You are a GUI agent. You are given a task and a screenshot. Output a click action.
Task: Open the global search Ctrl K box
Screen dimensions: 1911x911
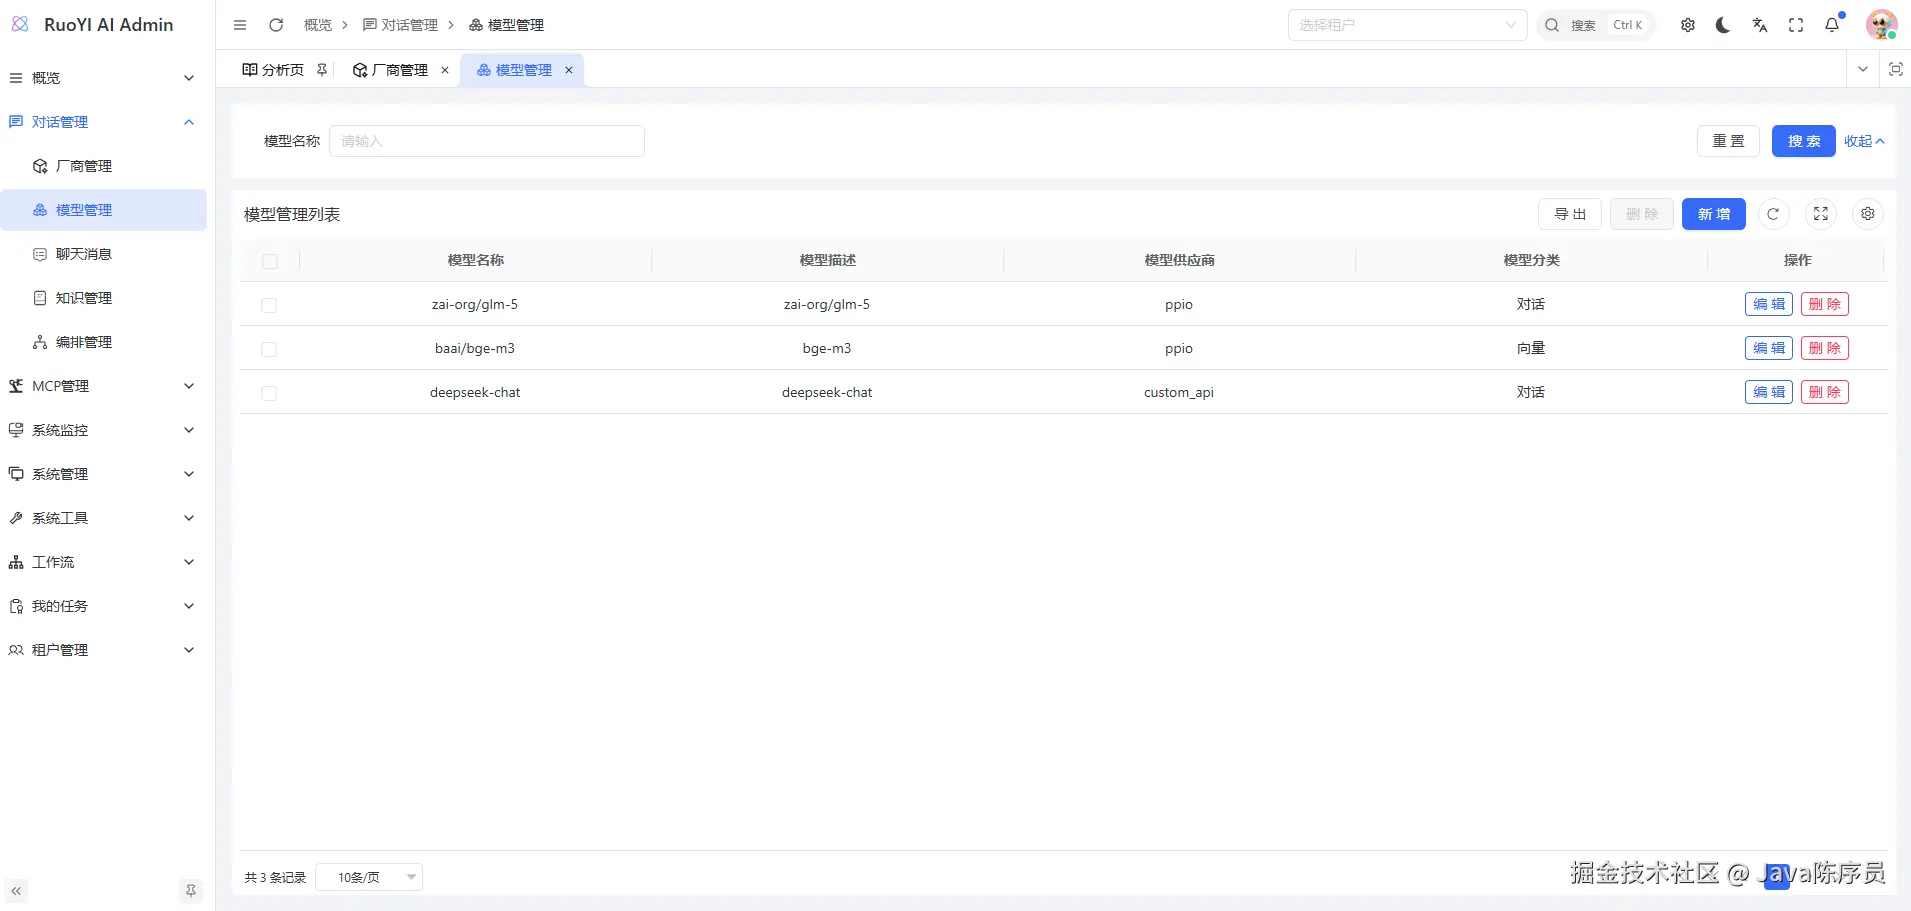[x=1596, y=25]
